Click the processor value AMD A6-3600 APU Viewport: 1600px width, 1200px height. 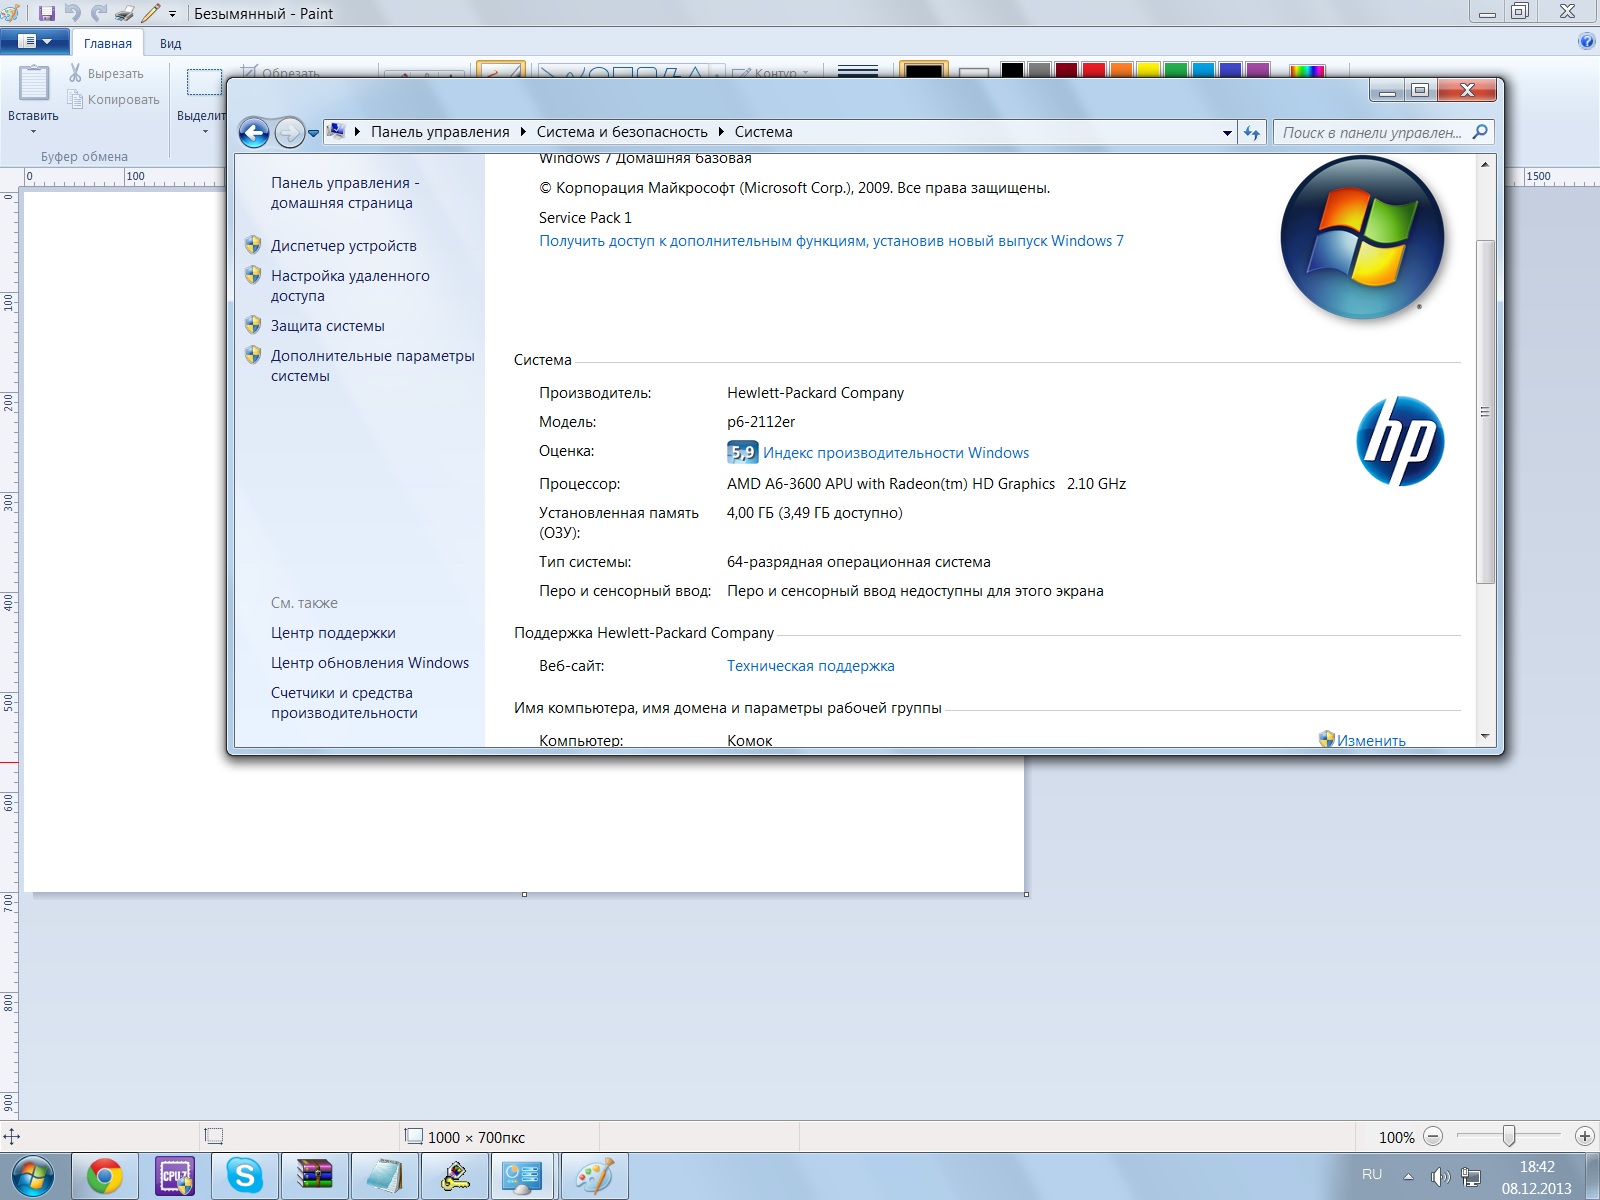coord(926,484)
